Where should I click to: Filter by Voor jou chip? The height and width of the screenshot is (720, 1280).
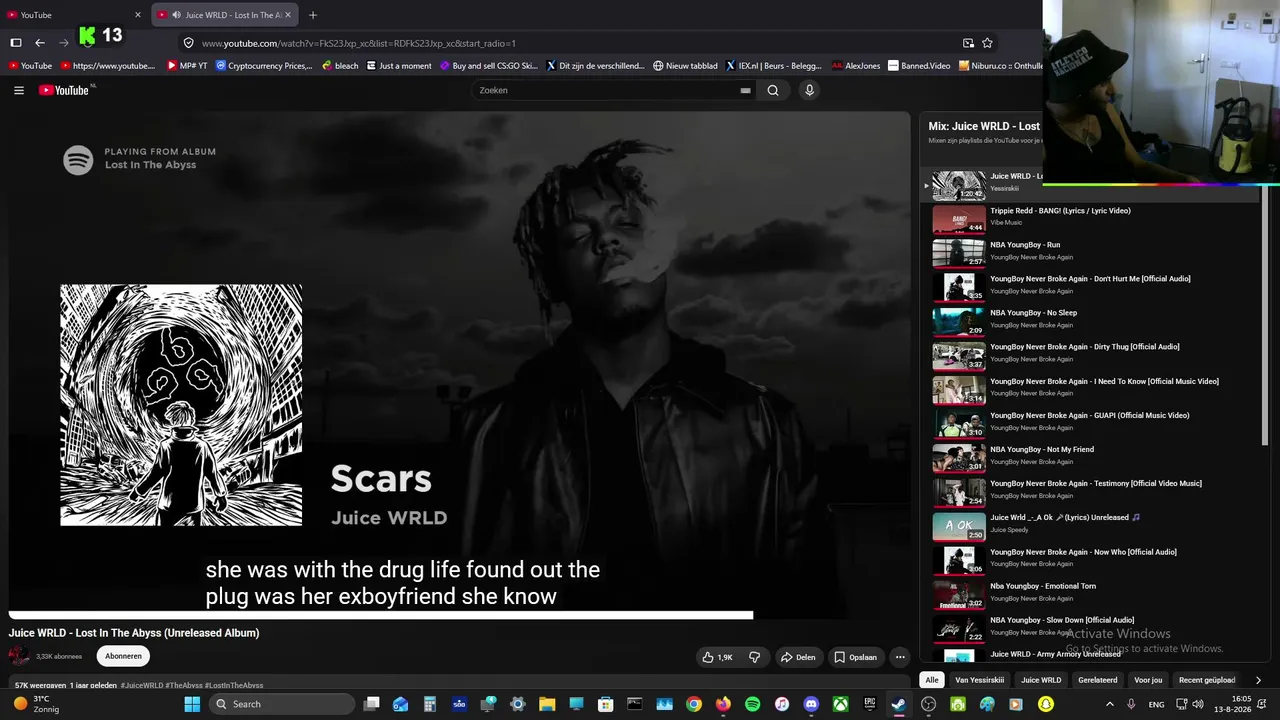1148,680
